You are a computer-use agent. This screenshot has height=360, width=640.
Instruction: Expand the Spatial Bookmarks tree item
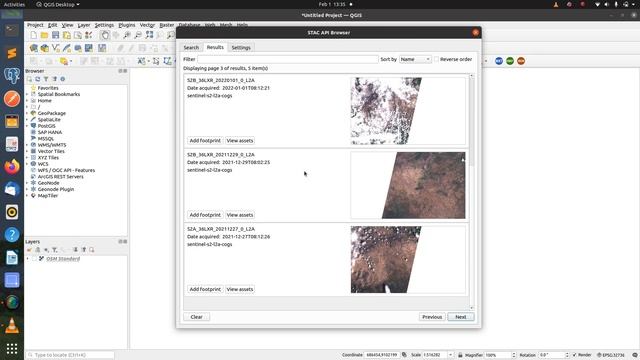point(28,94)
